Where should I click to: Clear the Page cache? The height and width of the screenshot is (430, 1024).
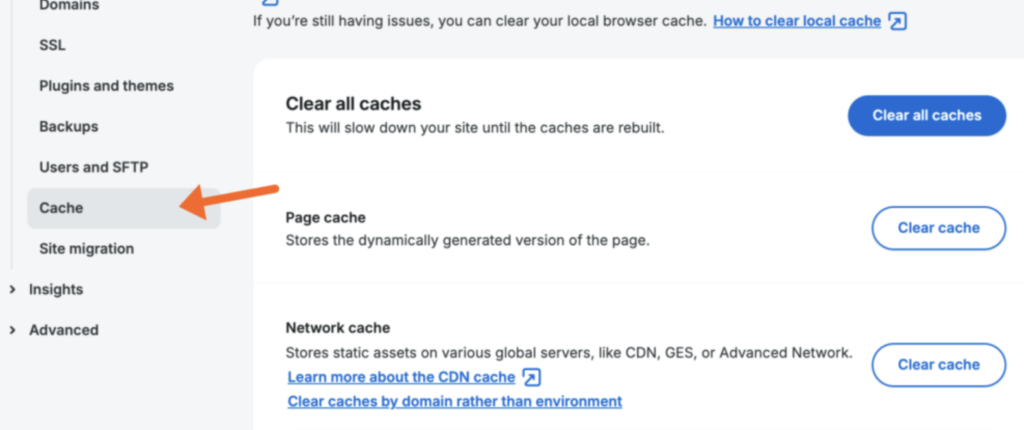click(938, 228)
